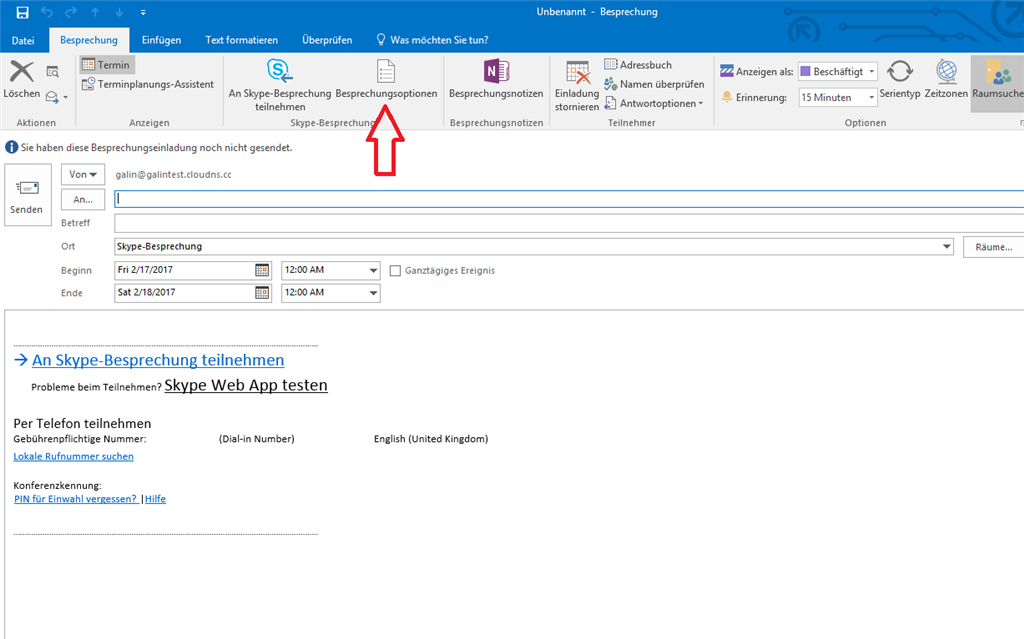This screenshot has height=639, width=1024.
Task: Click the Ende date field Sat 2/18/2017
Action: [184, 293]
